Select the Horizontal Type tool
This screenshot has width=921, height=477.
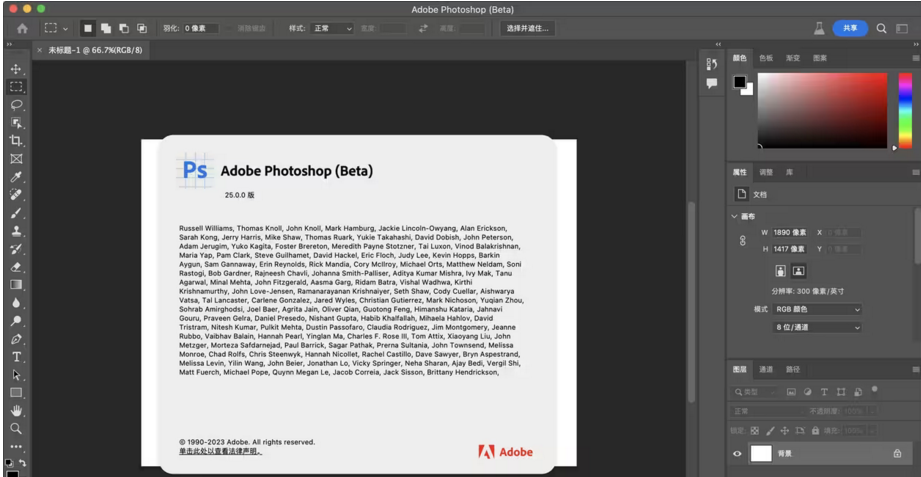coord(16,357)
